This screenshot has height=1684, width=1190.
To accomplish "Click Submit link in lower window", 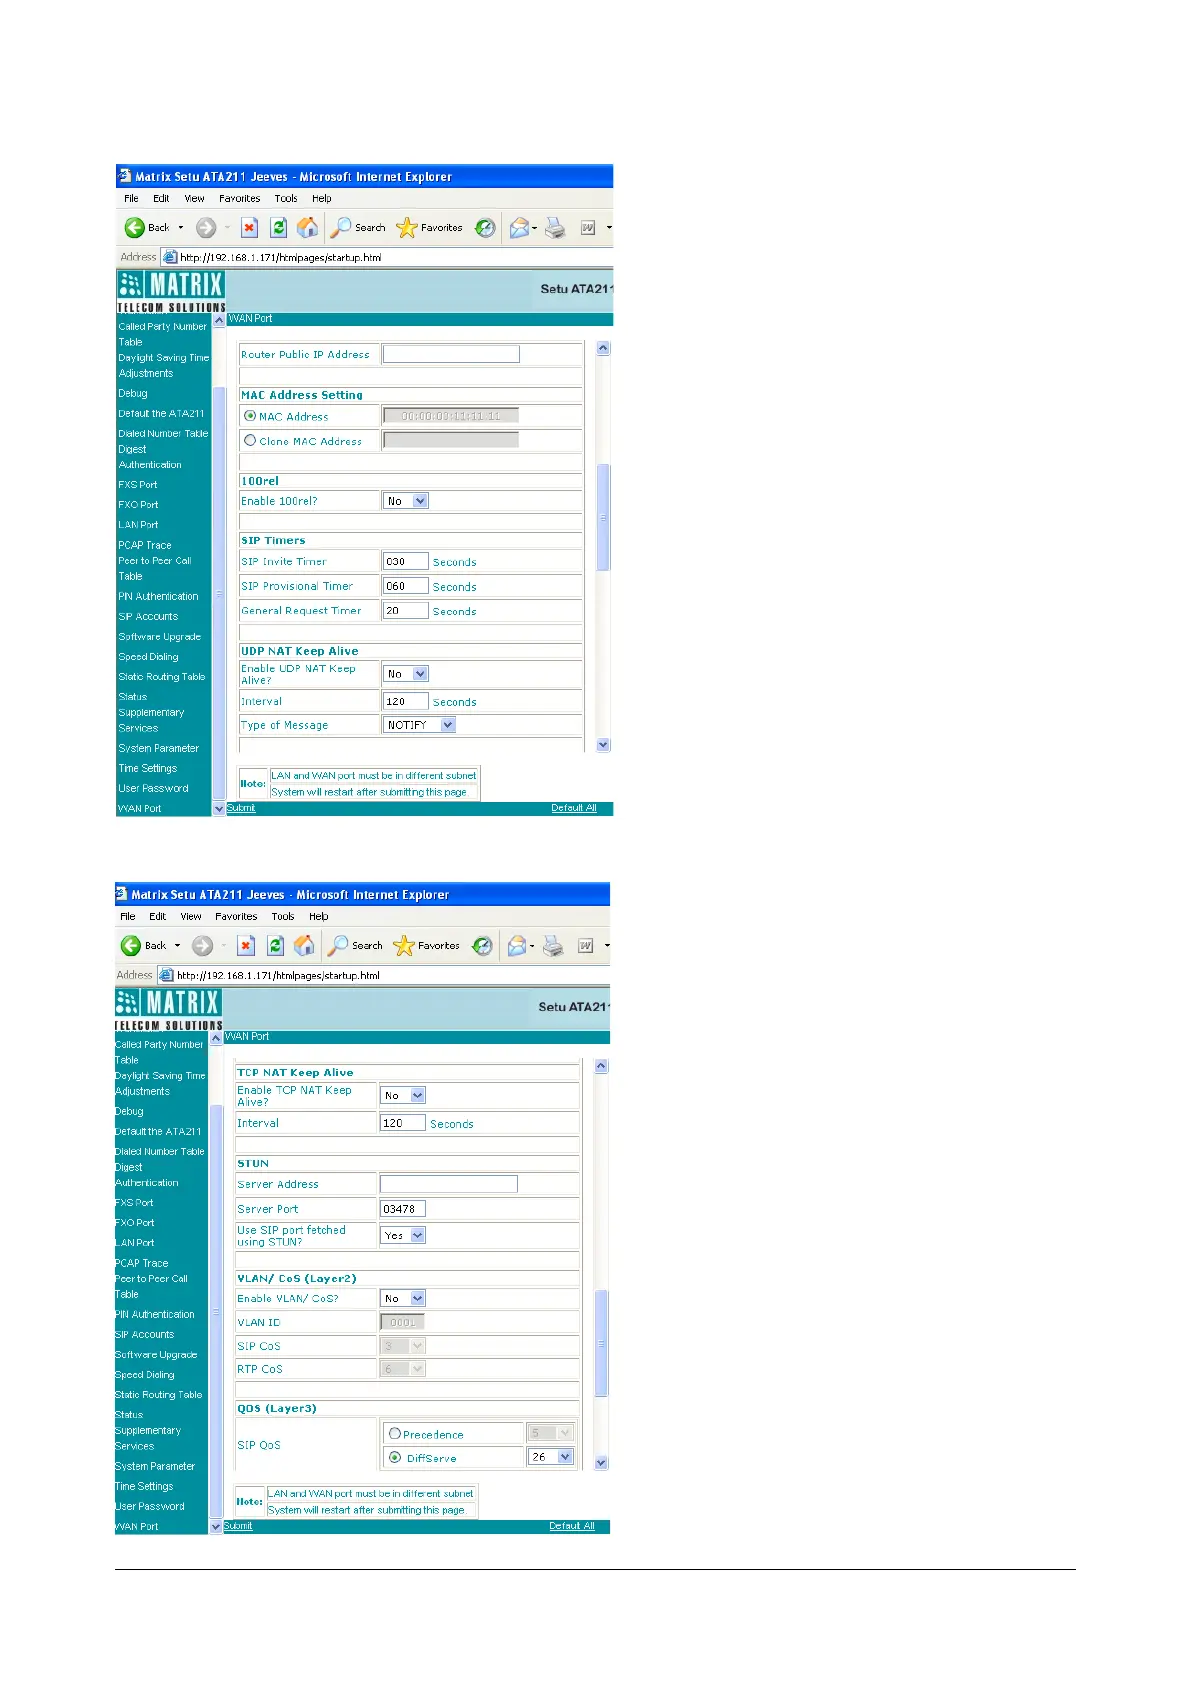I will pyautogui.click(x=238, y=1526).
